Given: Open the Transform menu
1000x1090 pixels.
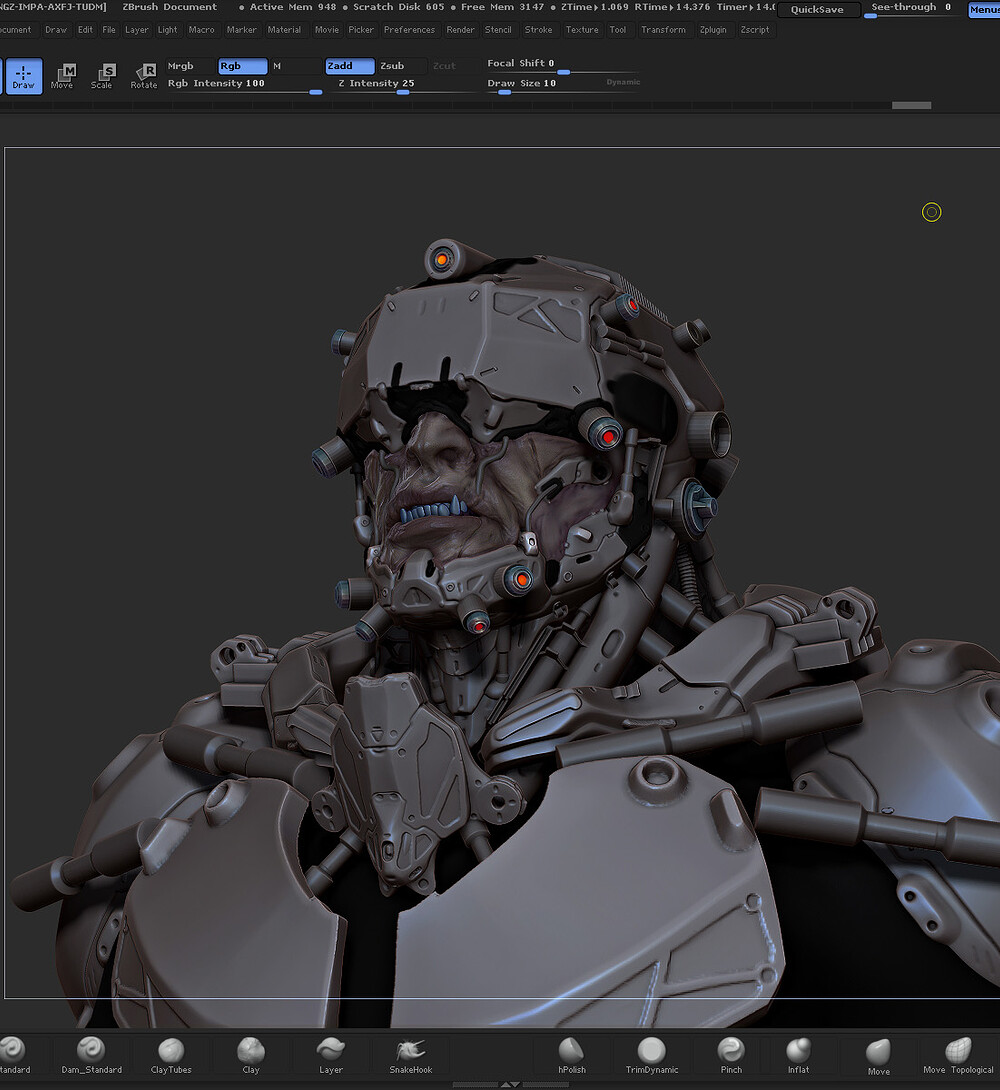Looking at the screenshot, I should [664, 30].
